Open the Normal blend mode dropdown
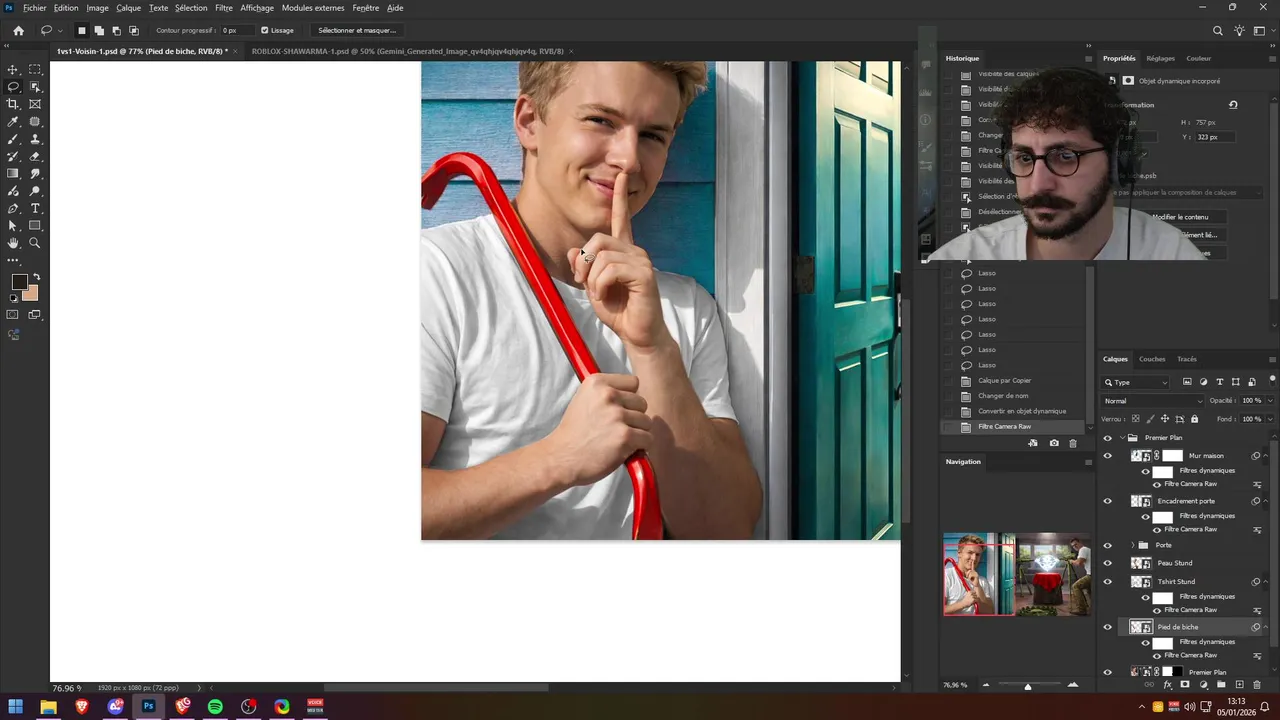This screenshot has width=1280, height=720. coord(1153,401)
